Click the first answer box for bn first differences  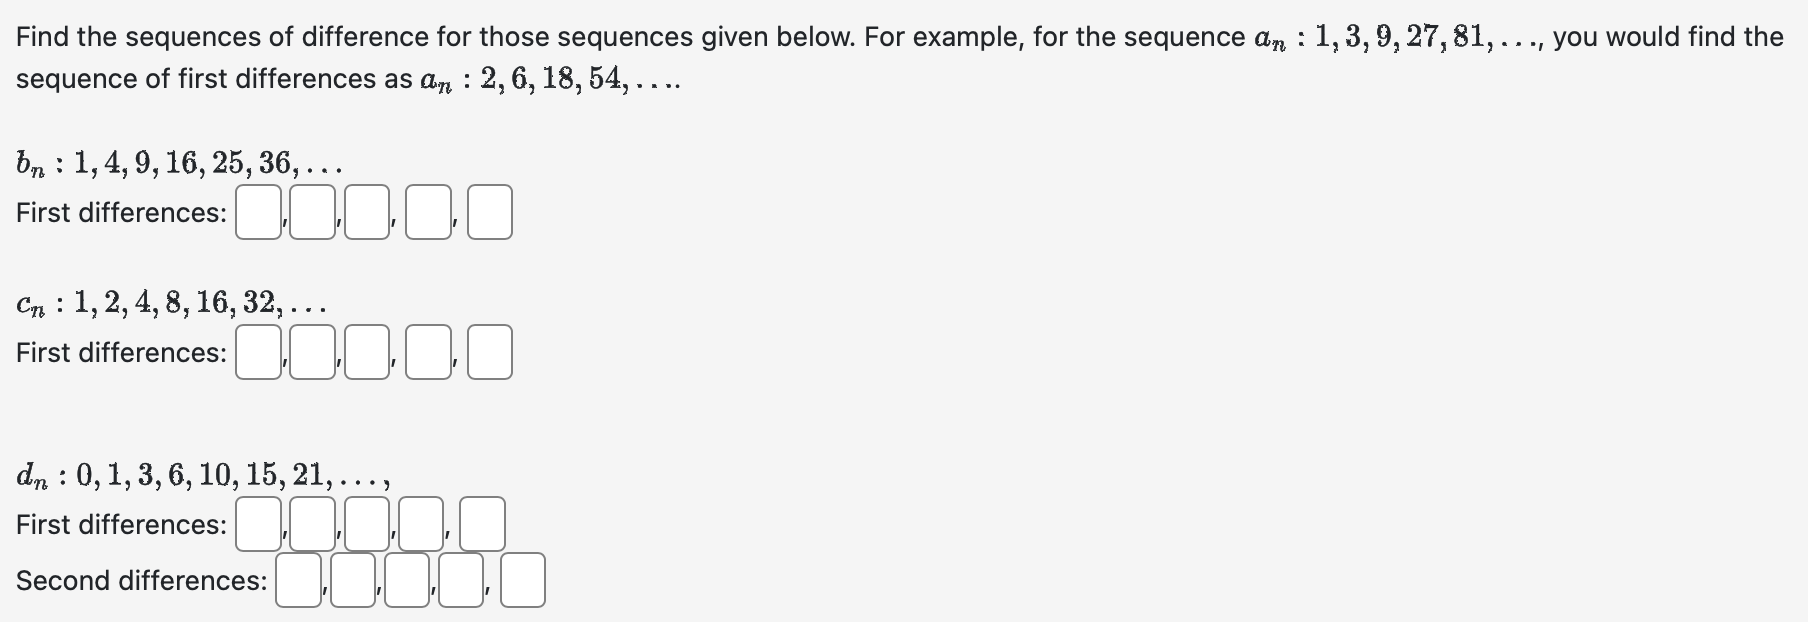pos(258,211)
